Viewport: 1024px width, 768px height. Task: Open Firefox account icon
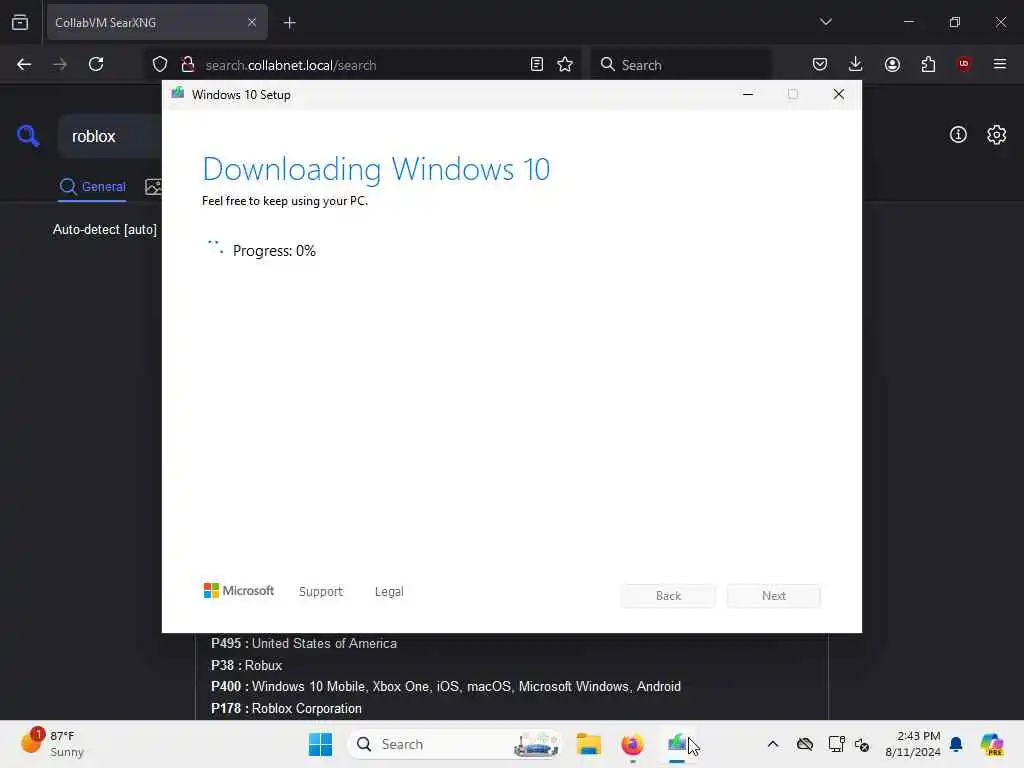coord(892,64)
